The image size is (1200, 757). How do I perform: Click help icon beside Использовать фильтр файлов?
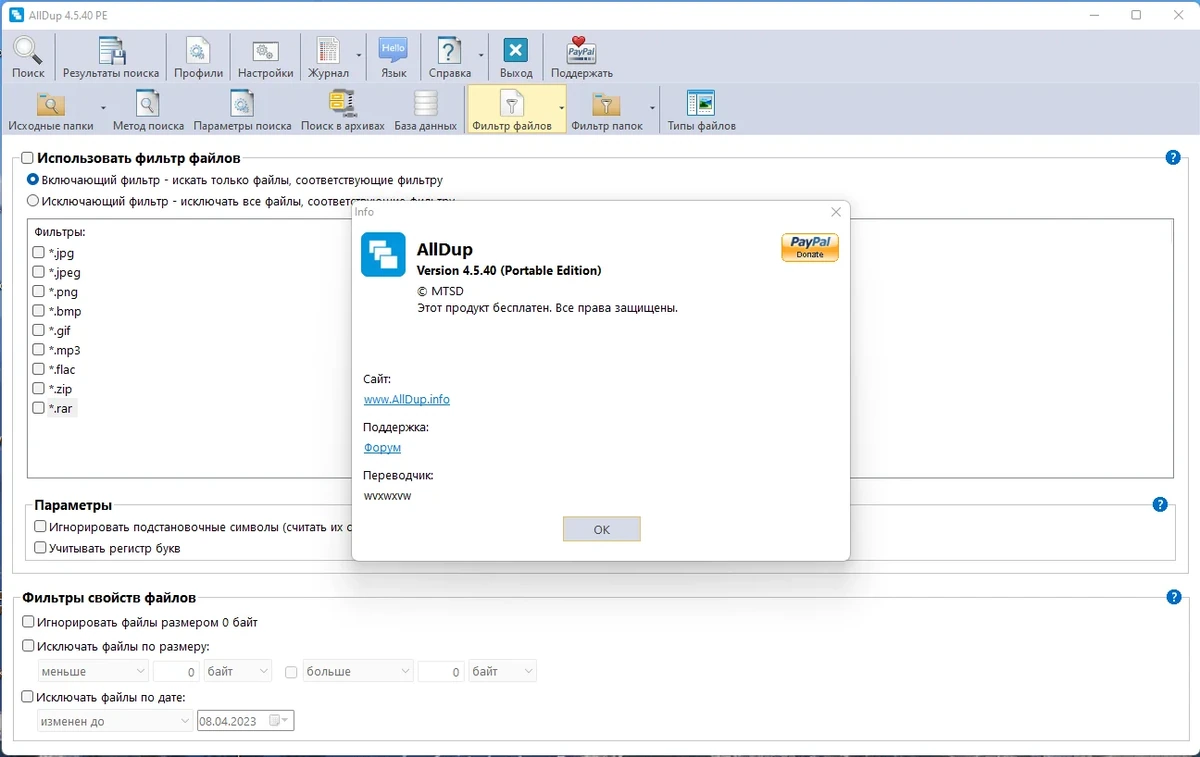[x=1173, y=157]
